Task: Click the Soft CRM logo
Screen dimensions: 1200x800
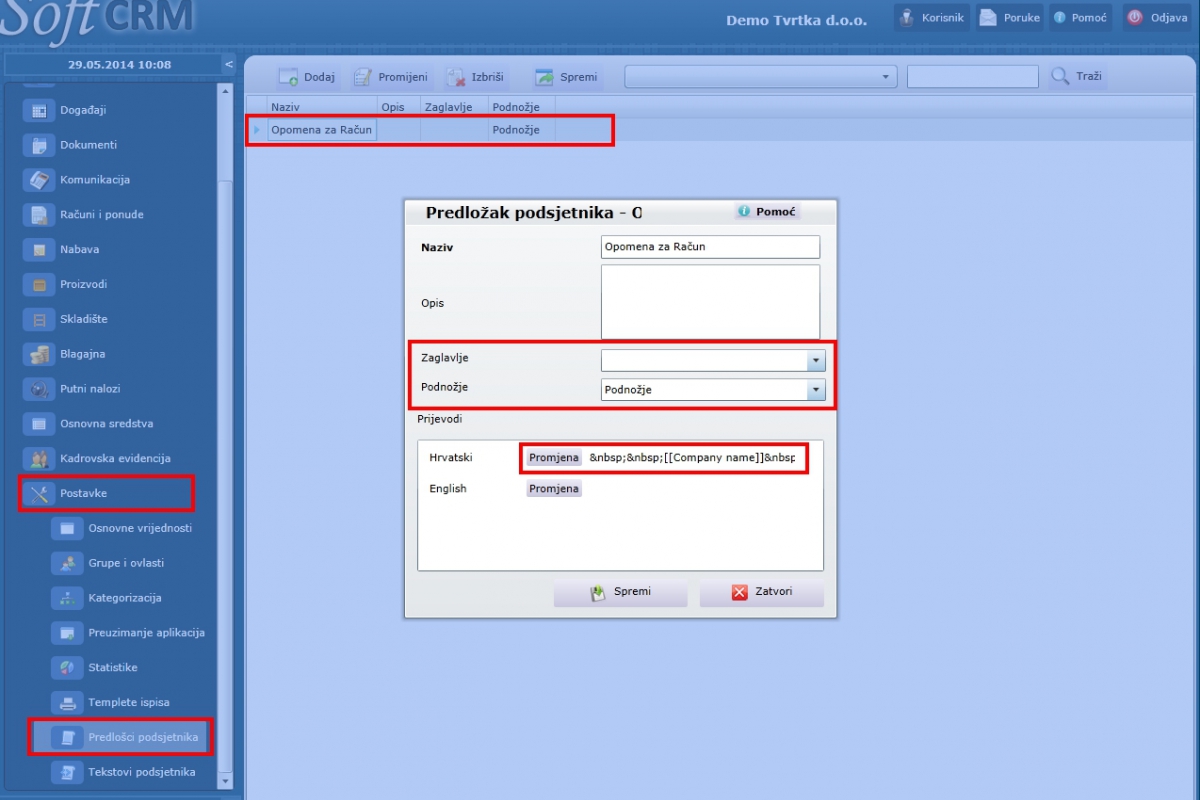Action: (99, 20)
